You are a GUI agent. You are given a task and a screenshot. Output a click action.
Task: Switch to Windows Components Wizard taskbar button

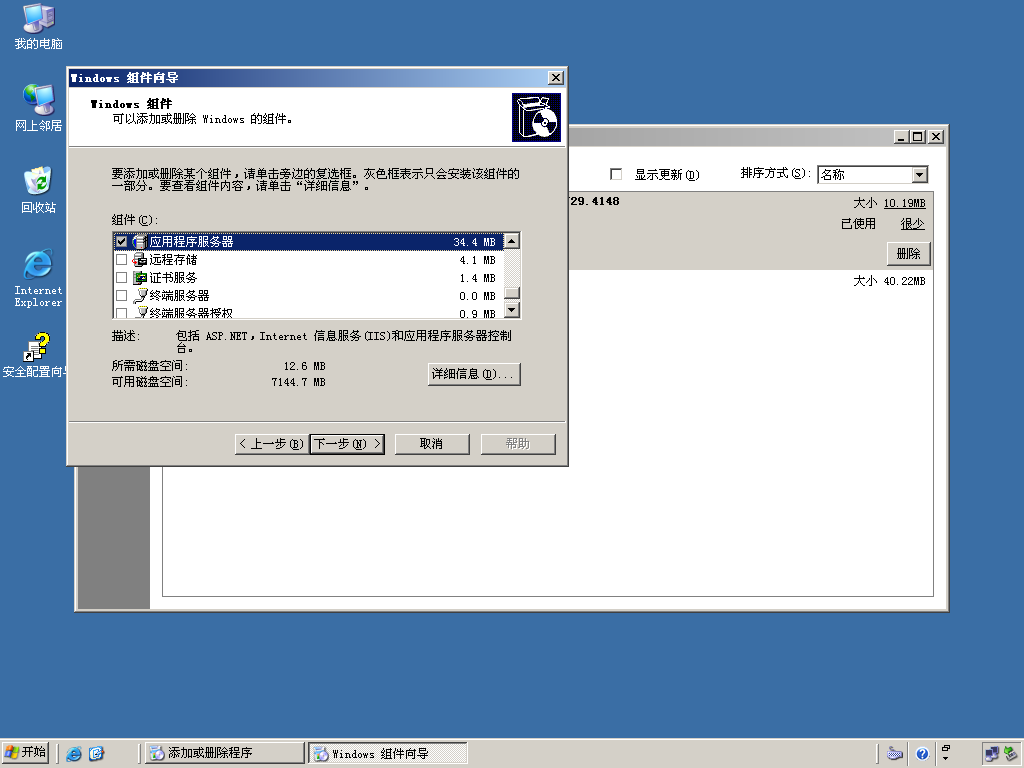[388, 753]
